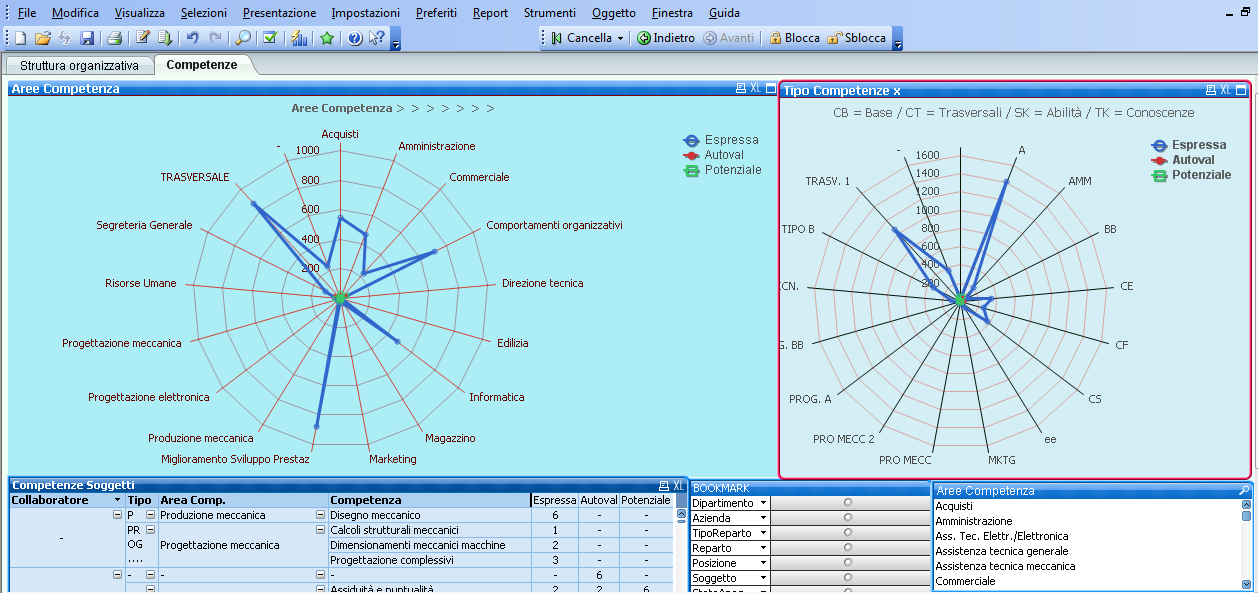Click the green star Add Bookmark icon
Viewport: 1258px width, 593px height.
click(326, 38)
